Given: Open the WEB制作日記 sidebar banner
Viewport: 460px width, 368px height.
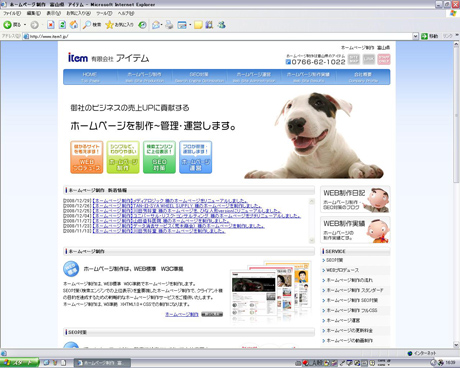Looking at the screenshot, I should 355,199.
